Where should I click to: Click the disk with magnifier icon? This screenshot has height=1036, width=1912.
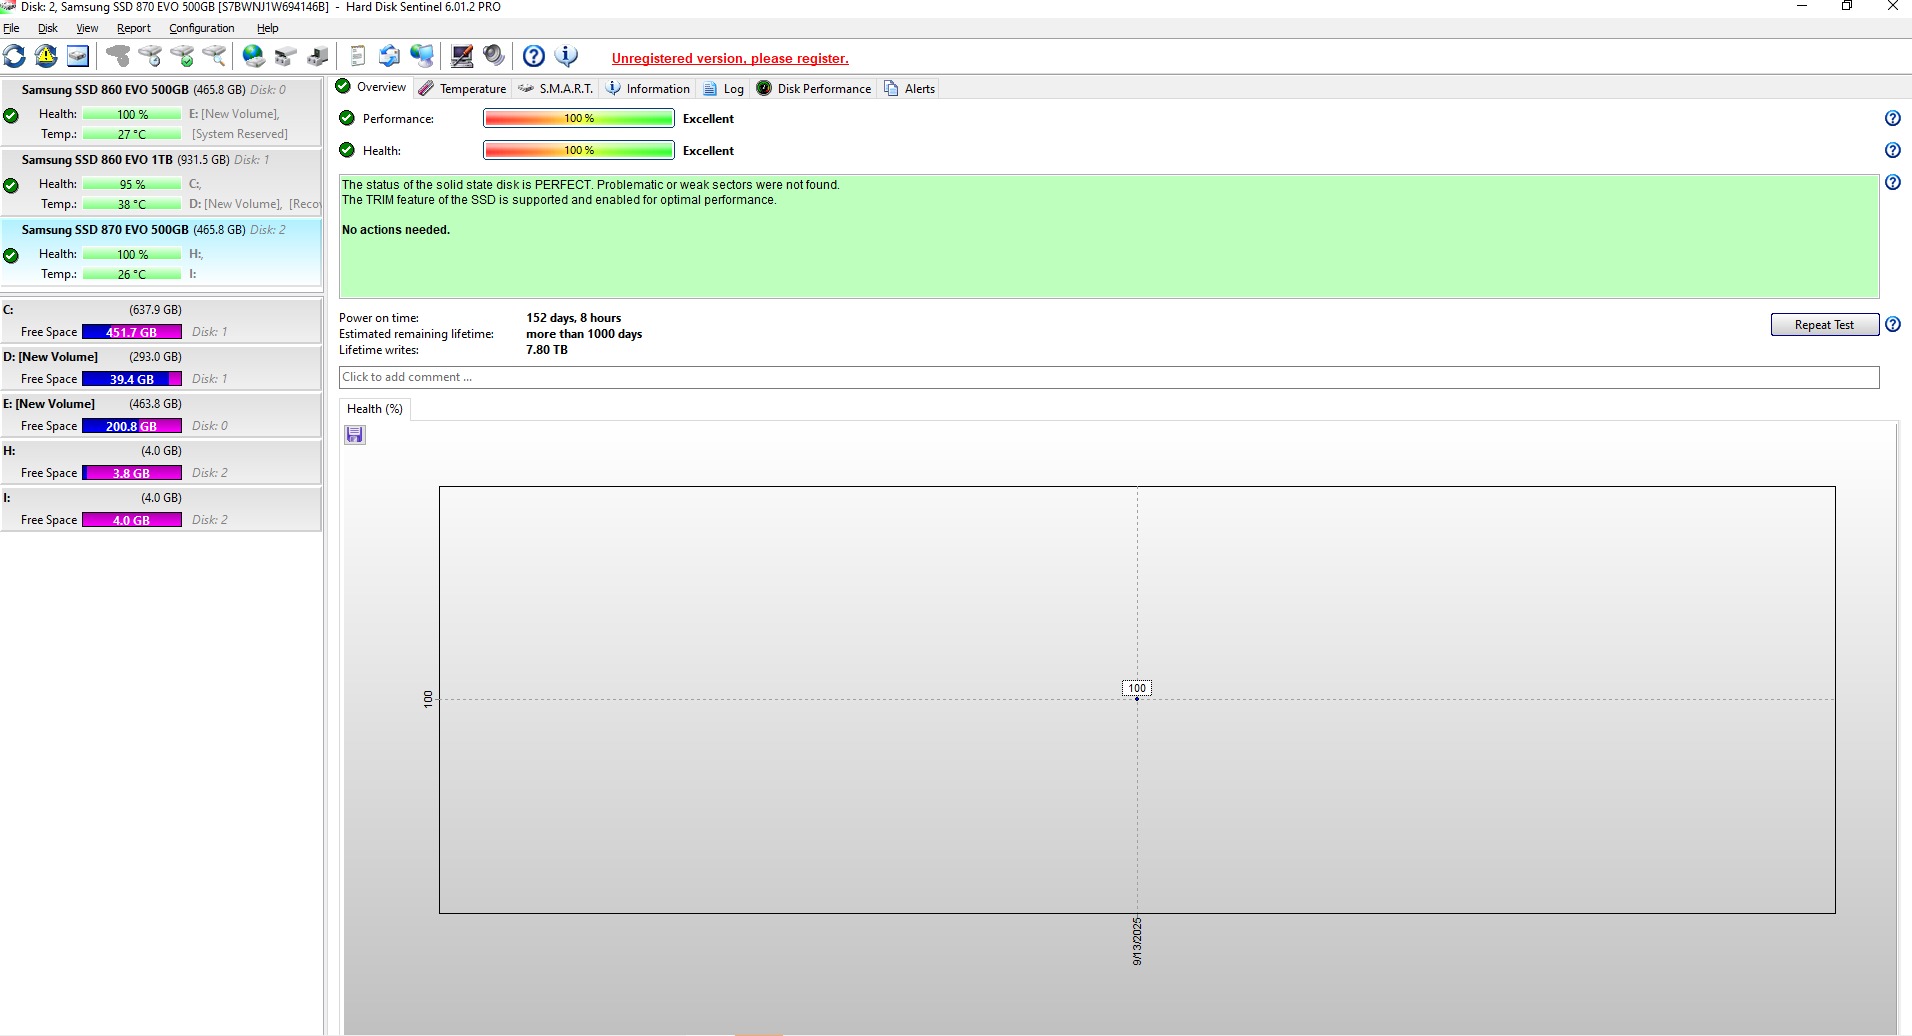point(214,56)
